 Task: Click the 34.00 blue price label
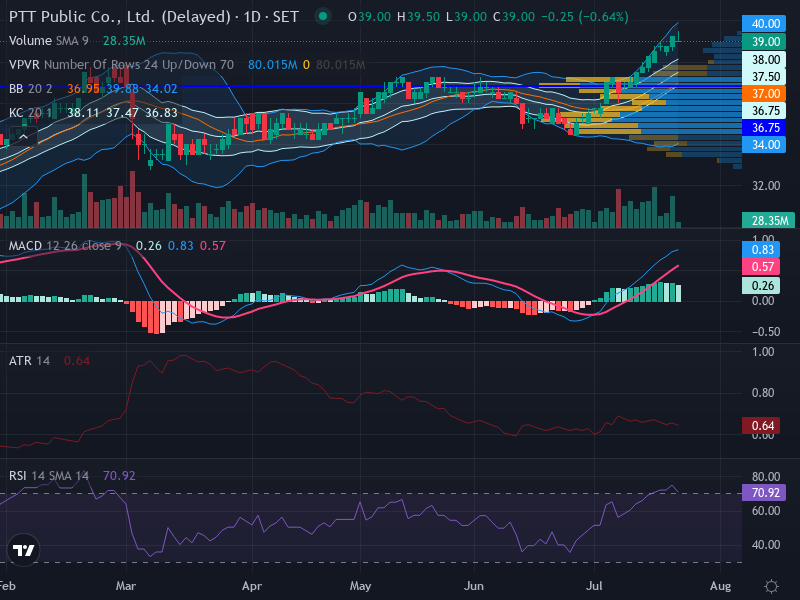764,145
